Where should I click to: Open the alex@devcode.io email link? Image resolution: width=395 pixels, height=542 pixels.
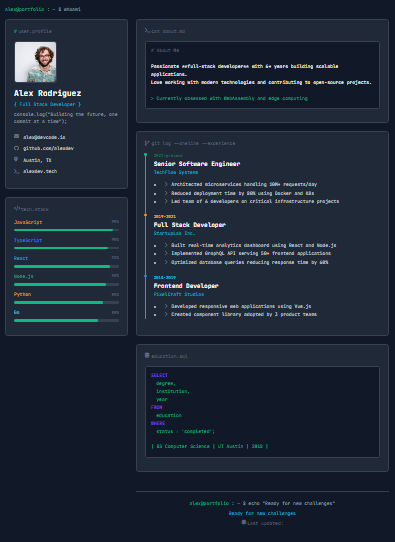click(x=44, y=137)
